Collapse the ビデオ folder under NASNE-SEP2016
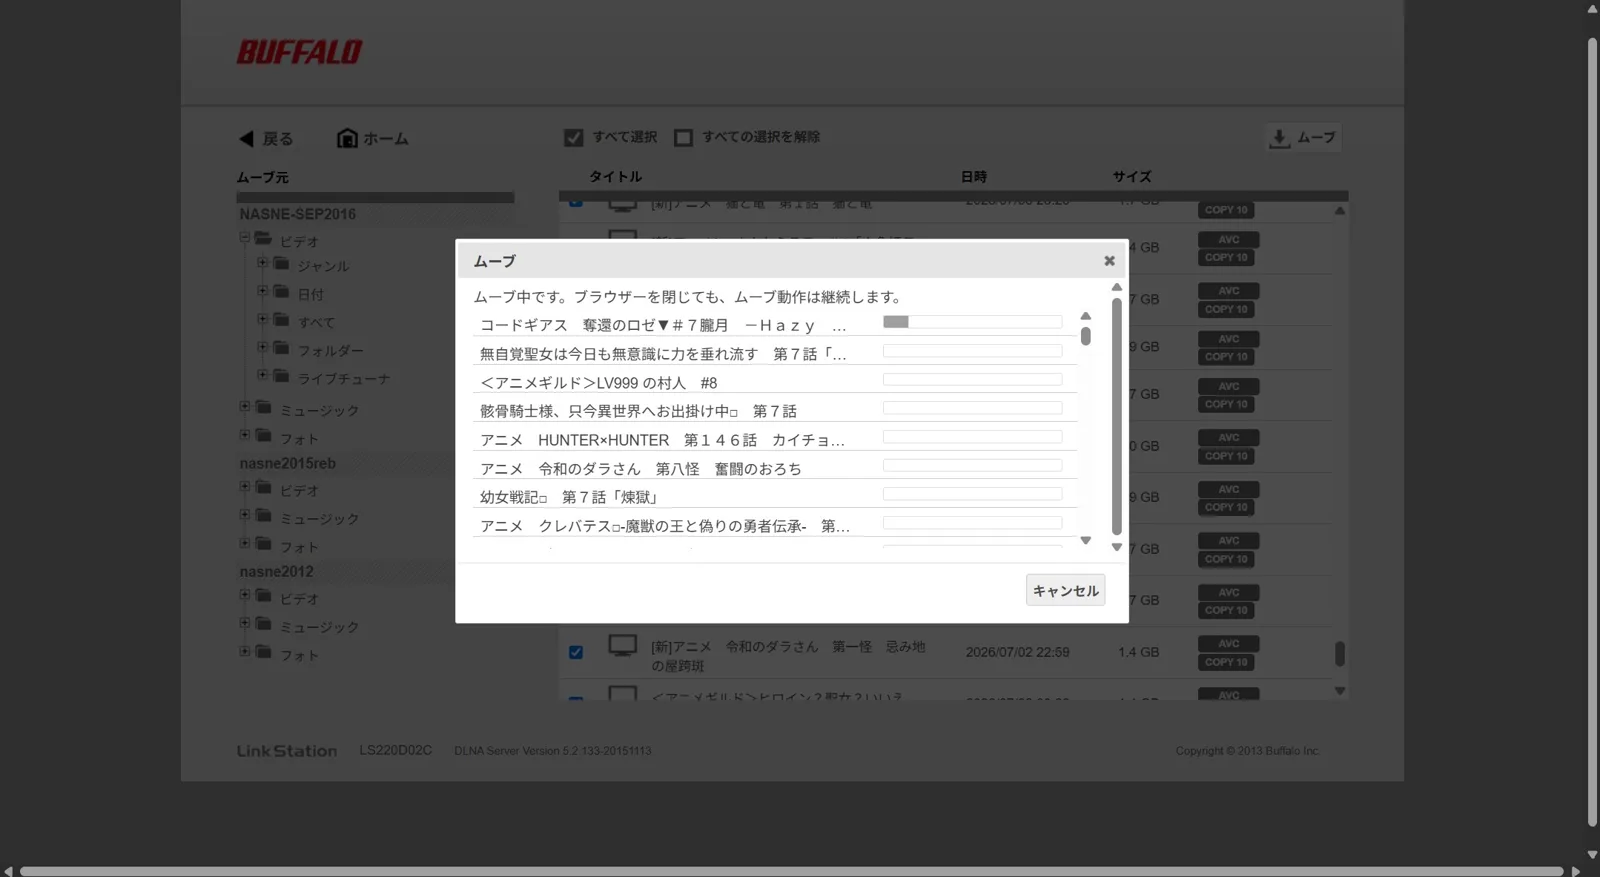The image size is (1600, 877). pyautogui.click(x=244, y=237)
